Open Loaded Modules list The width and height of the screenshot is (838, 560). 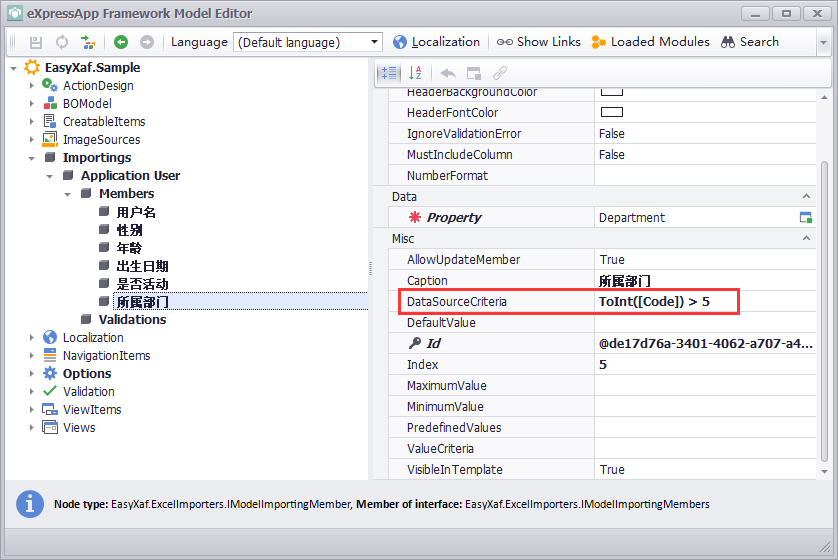650,42
